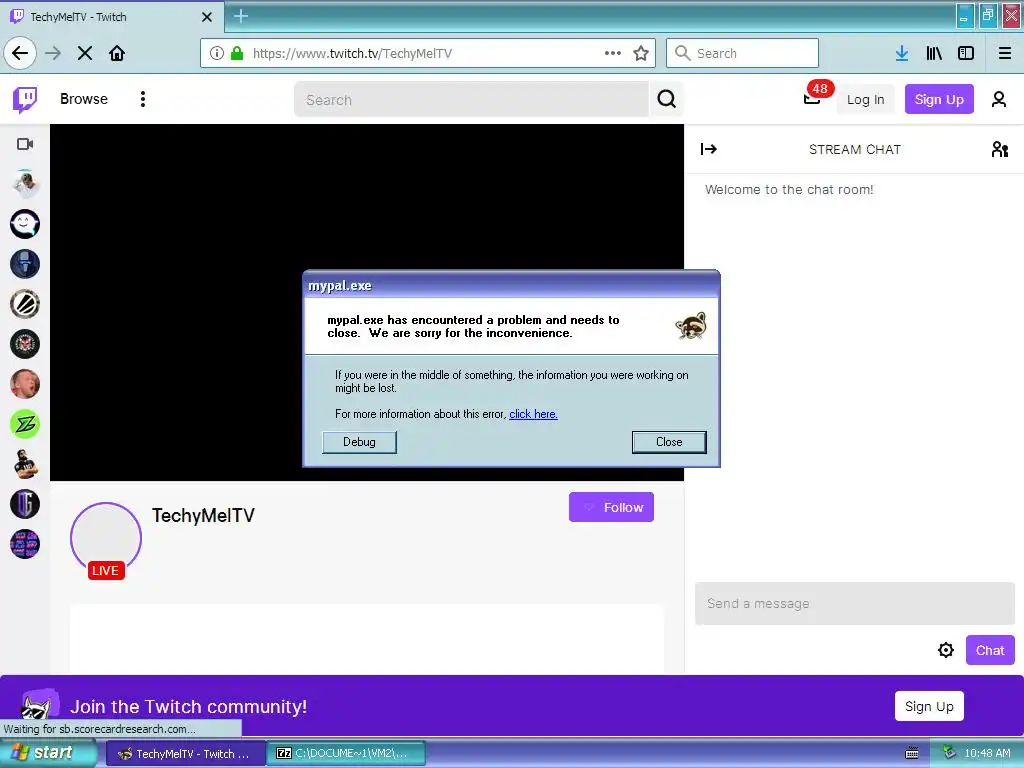Click the TechyMelTV LIVE avatar

click(x=106, y=539)
